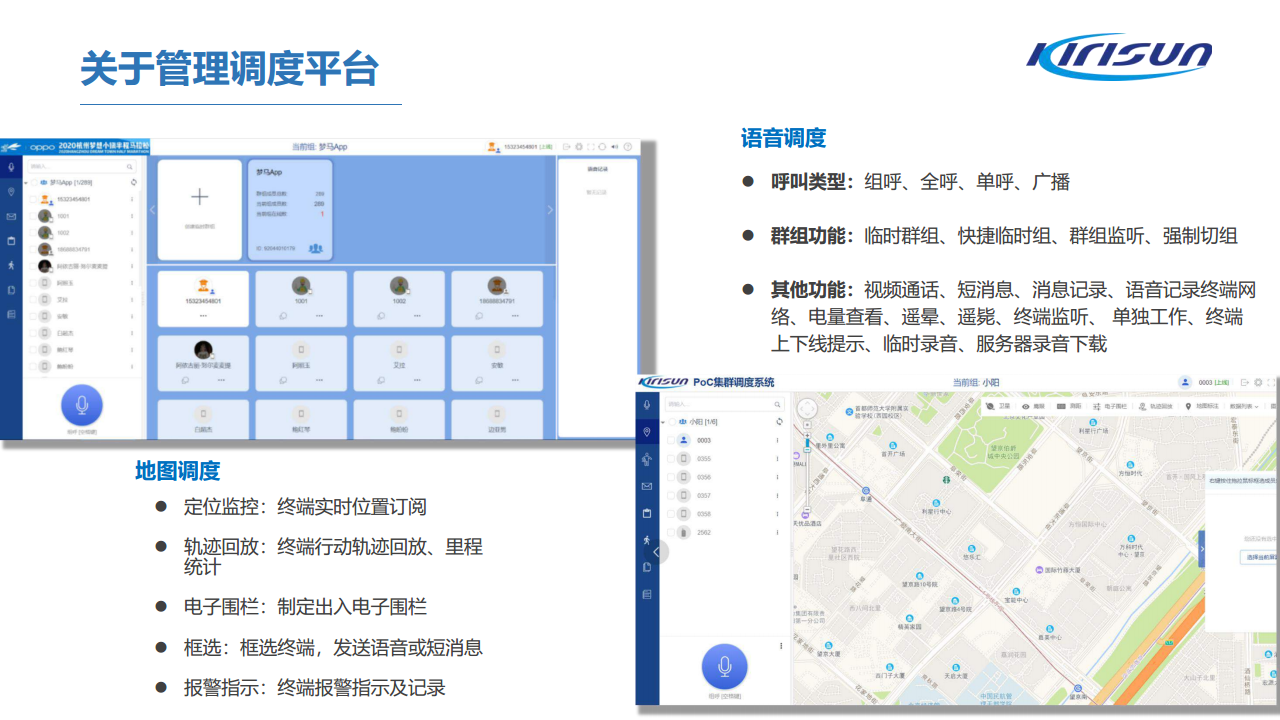Check the 小阳 group checkbox in map window
The image size is (1280, 720).
pyautogui.click(x=670, y=422)
